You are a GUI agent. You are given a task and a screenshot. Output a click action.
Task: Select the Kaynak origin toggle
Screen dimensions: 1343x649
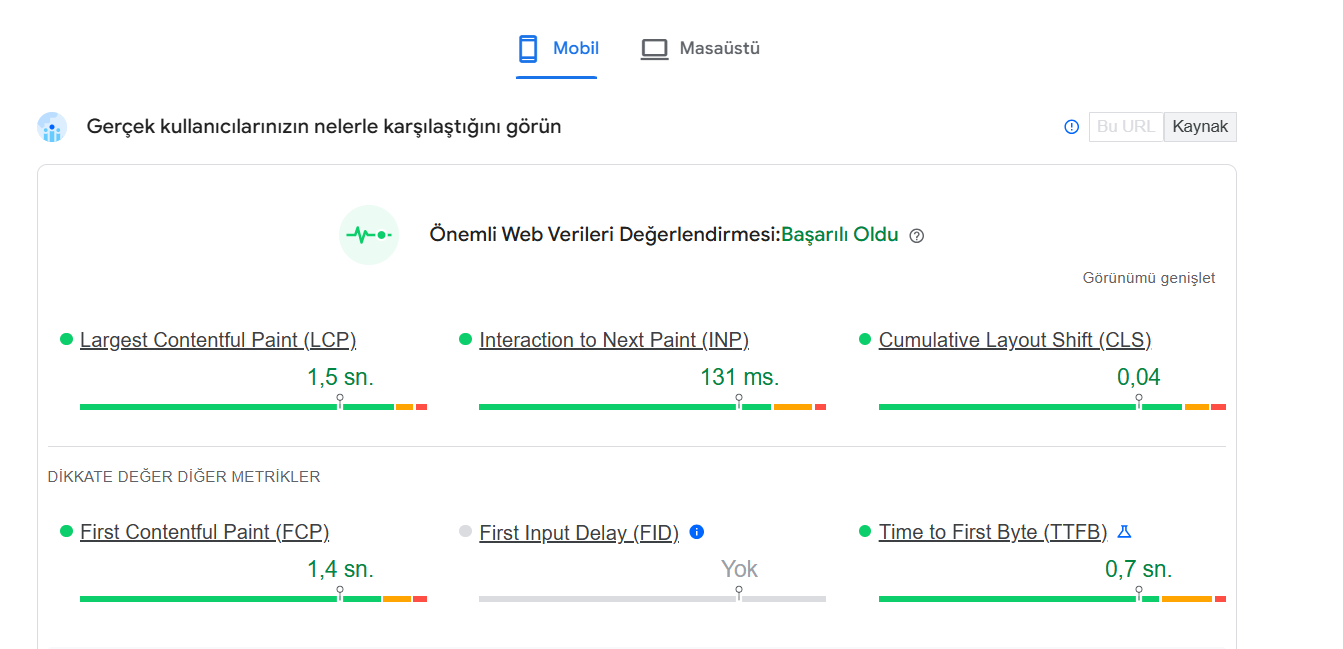1200,127
